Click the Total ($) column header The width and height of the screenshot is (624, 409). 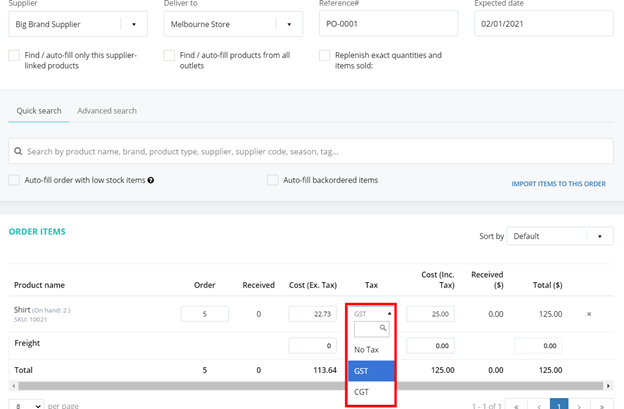[548, 285]
